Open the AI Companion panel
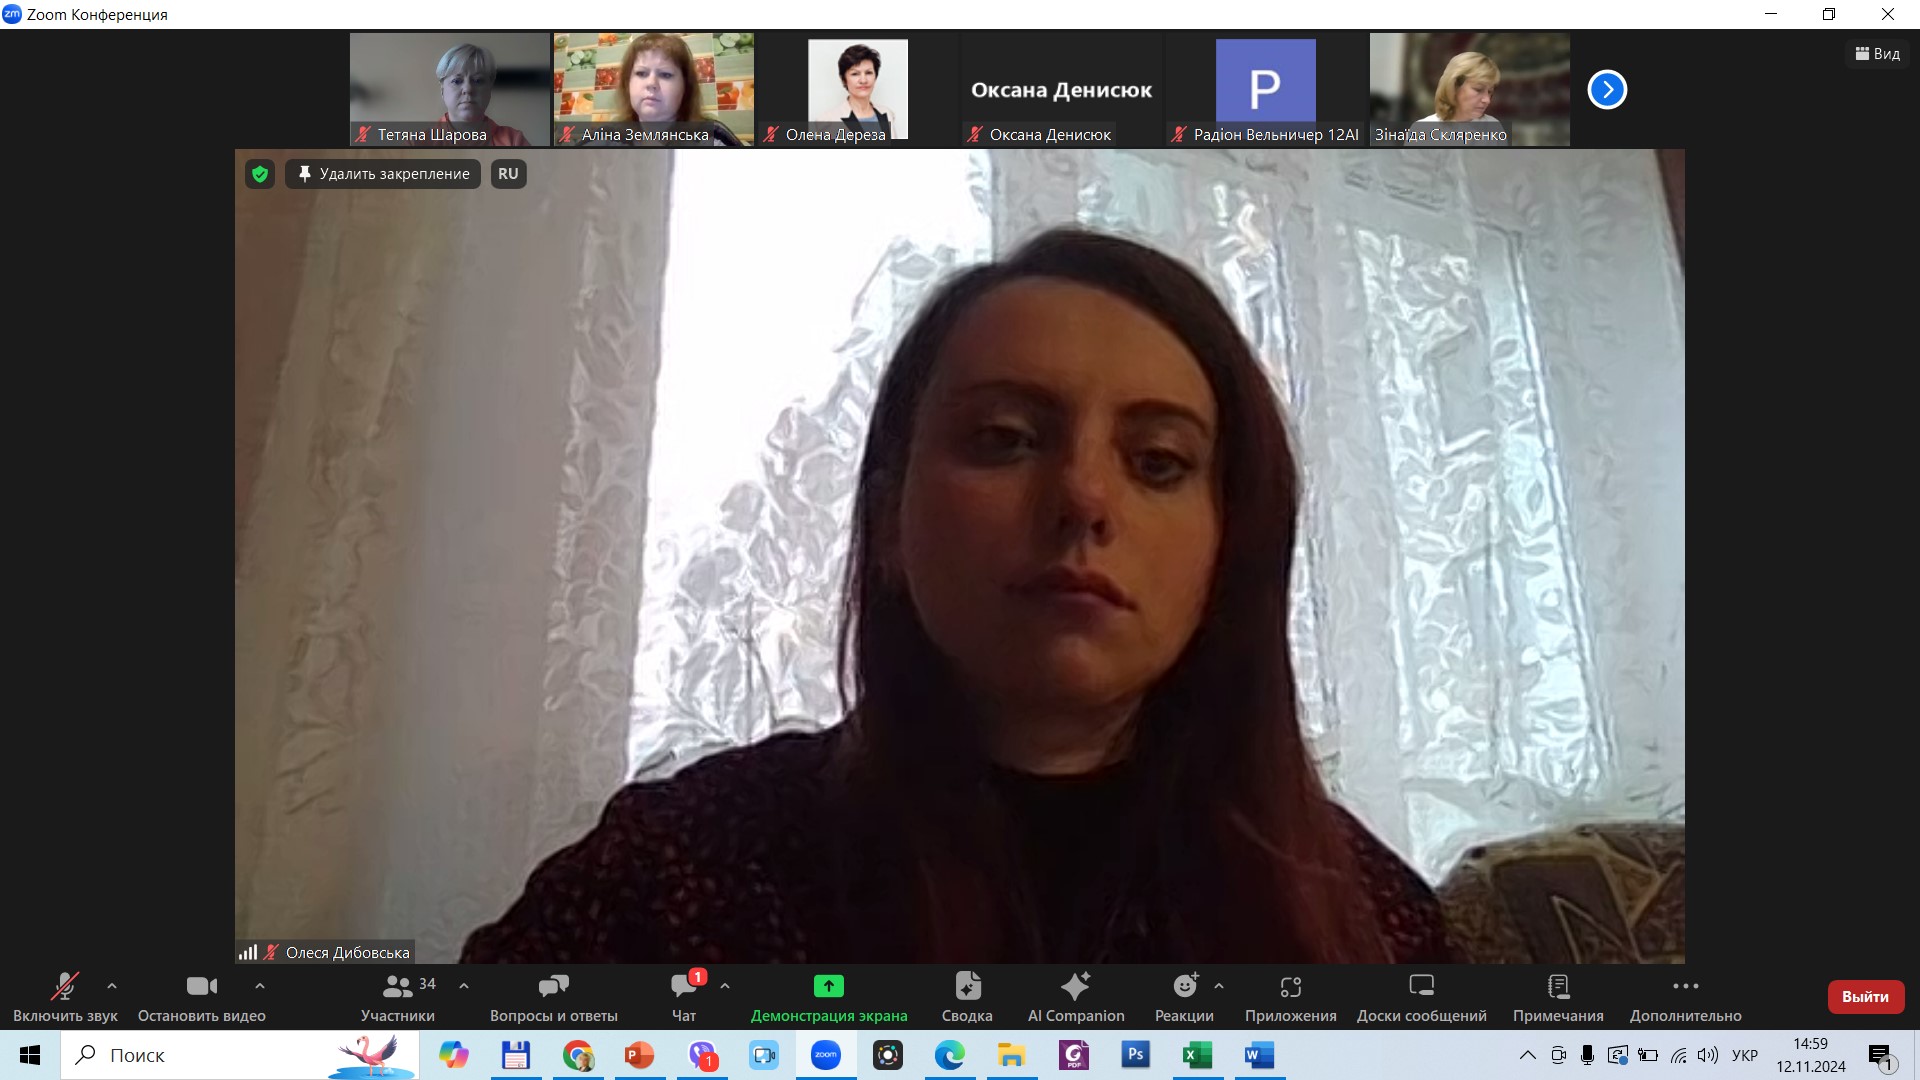 click(x=1075, y=997)
